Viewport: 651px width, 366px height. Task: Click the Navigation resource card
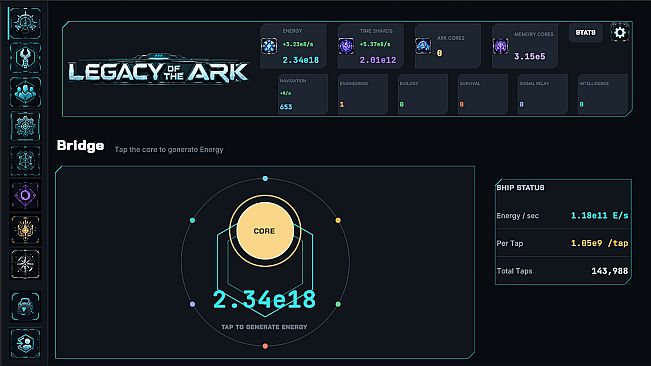point(303,94)
